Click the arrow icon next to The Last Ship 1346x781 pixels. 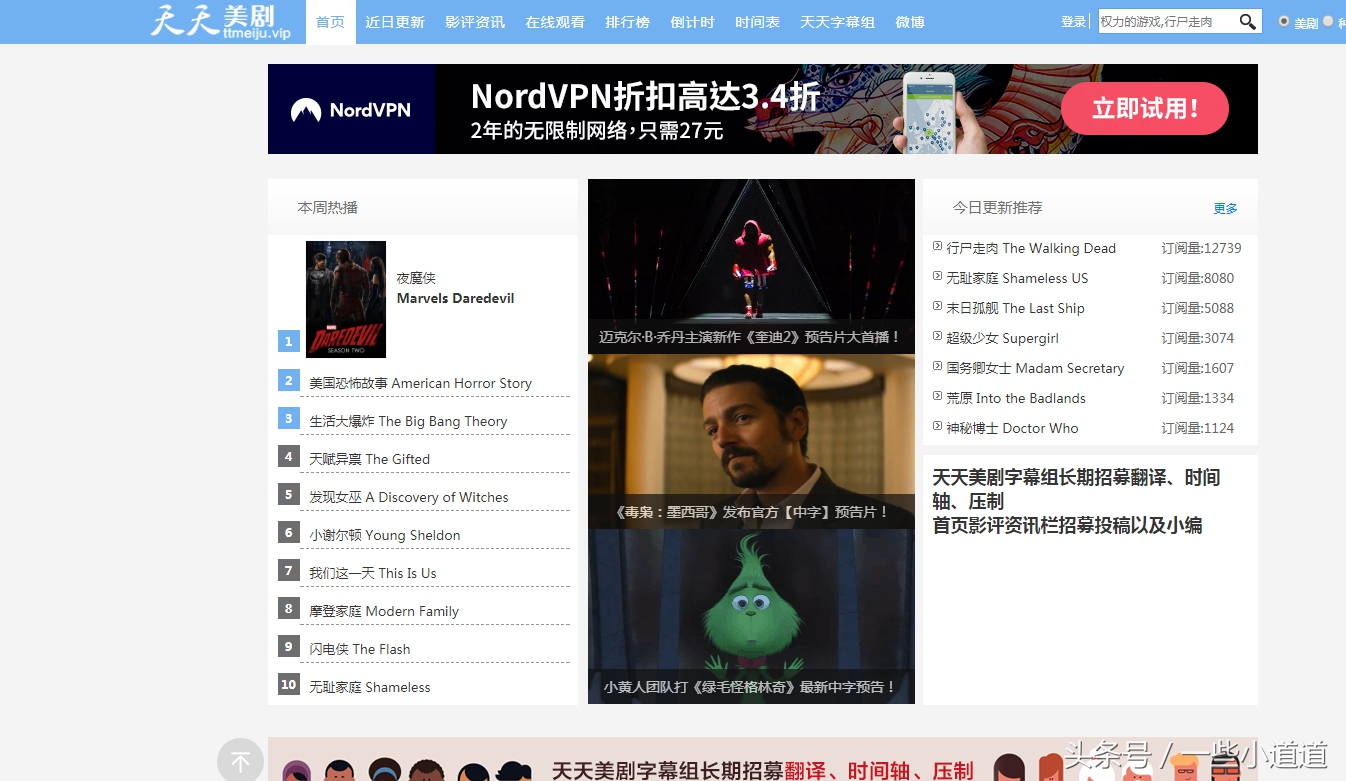[x=935, y=308]
